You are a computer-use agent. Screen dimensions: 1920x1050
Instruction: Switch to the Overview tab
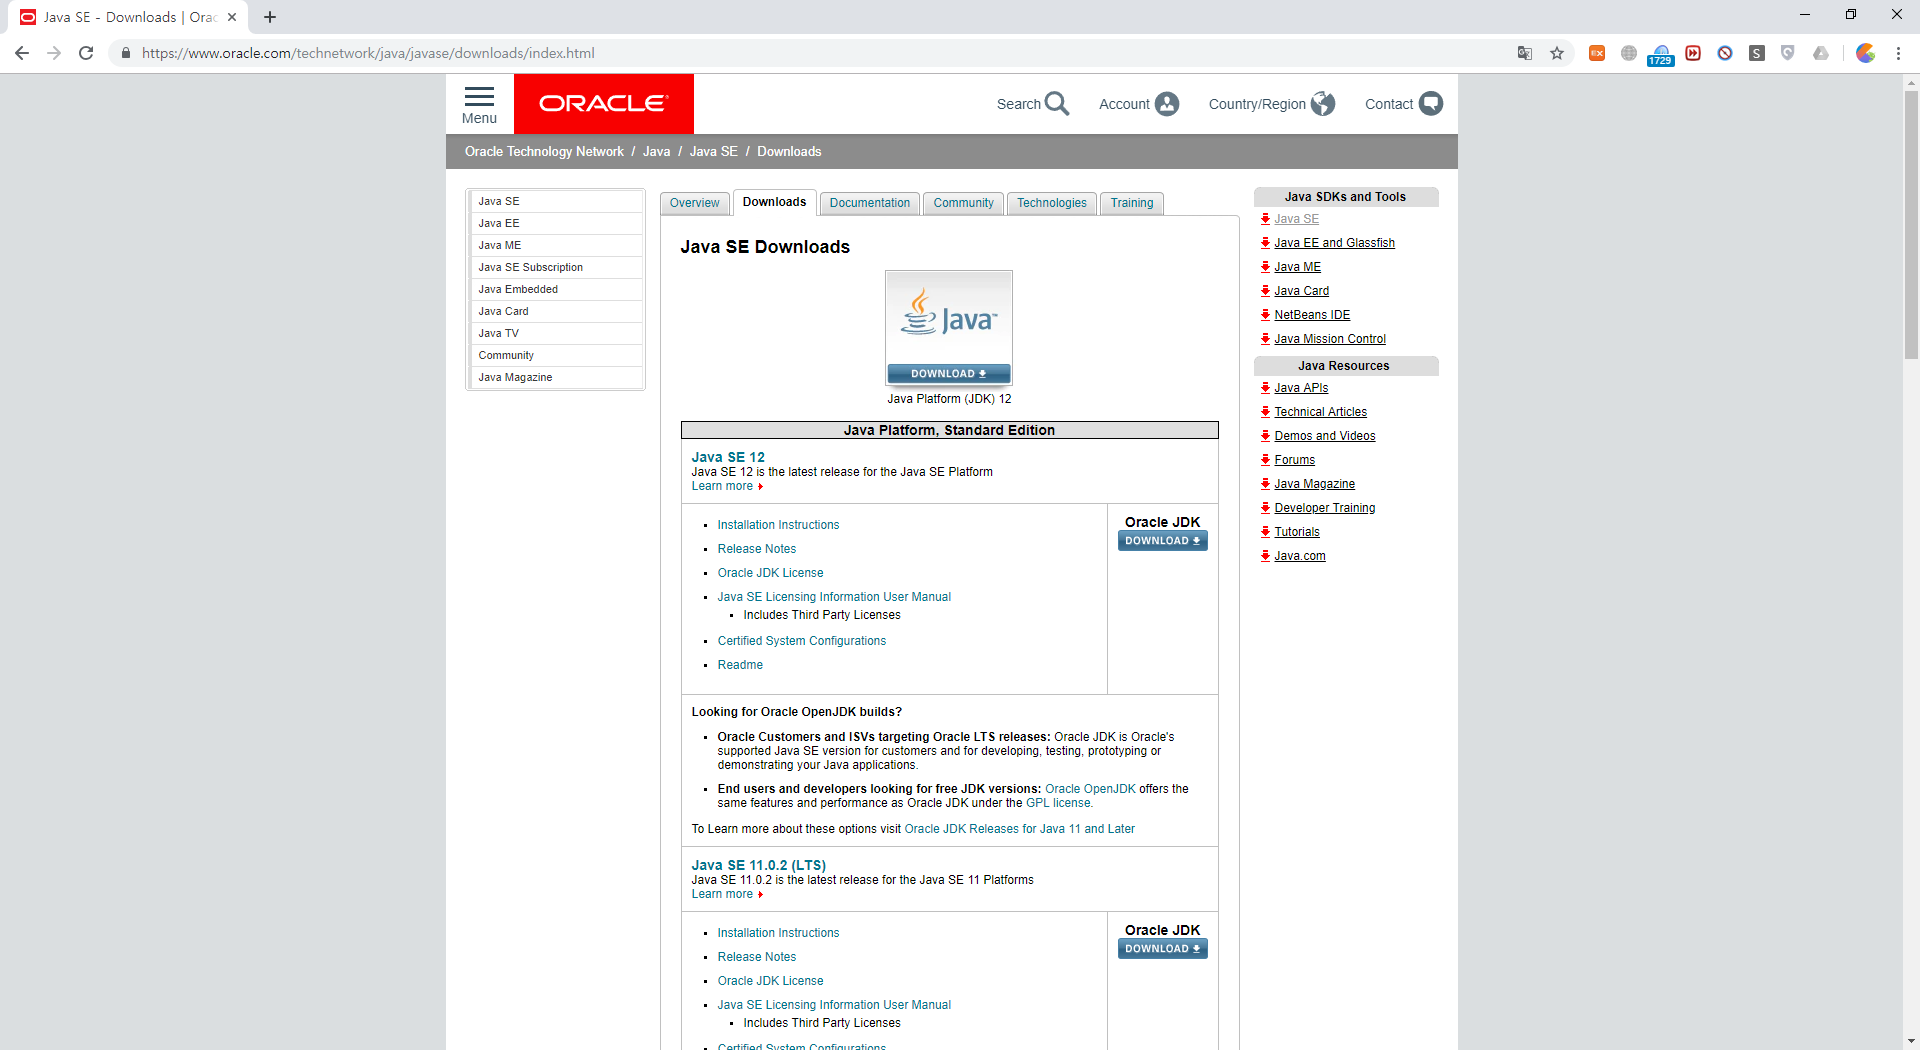pyautogui.click(x=694, y=203)
